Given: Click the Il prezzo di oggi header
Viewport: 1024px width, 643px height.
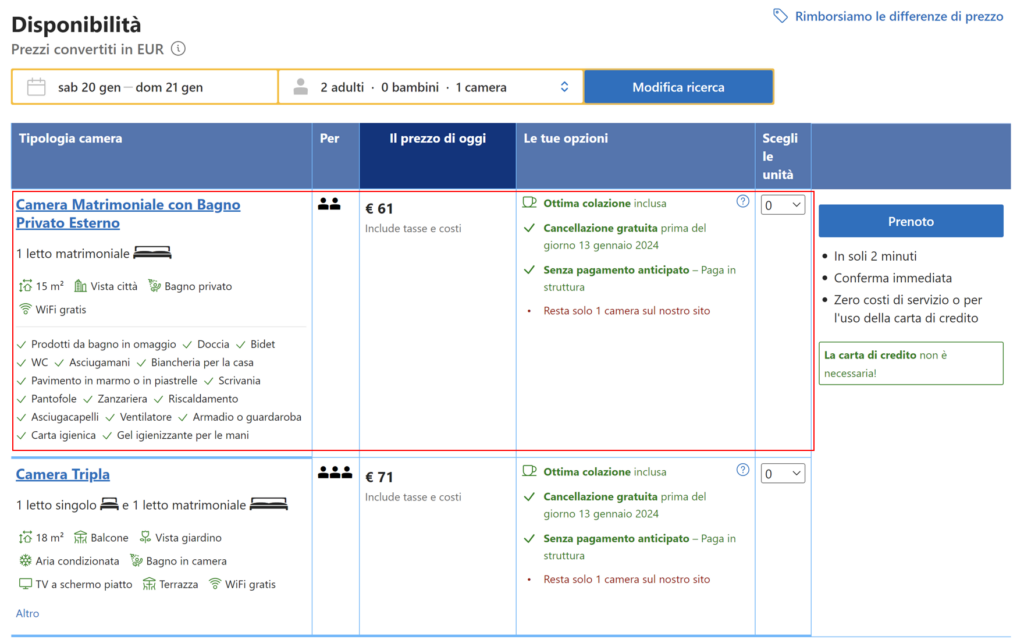Looking at the screenshot, I should [x=437, y=139].
